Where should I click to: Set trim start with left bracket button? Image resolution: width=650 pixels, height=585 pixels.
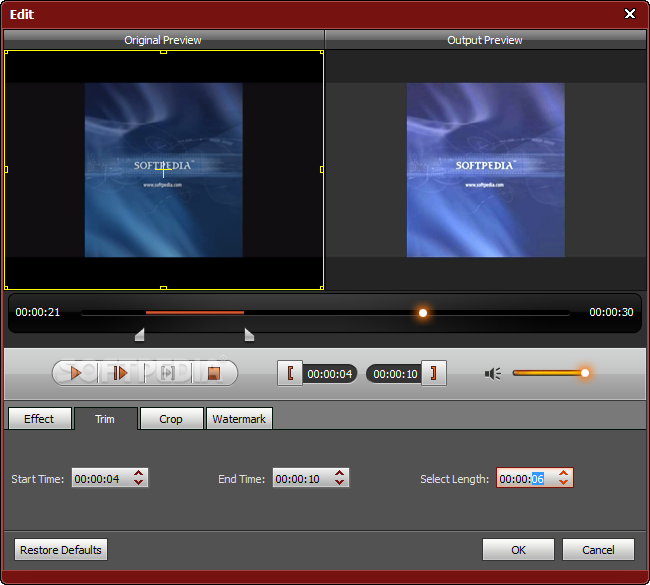coord(290,373)
